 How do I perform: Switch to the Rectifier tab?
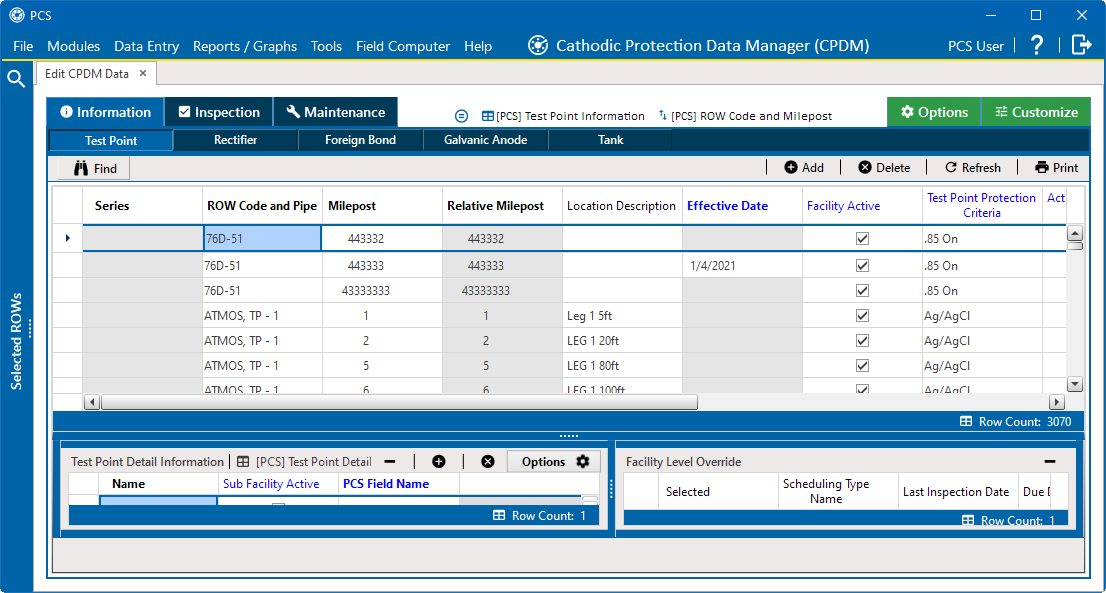tap(235, 140)
